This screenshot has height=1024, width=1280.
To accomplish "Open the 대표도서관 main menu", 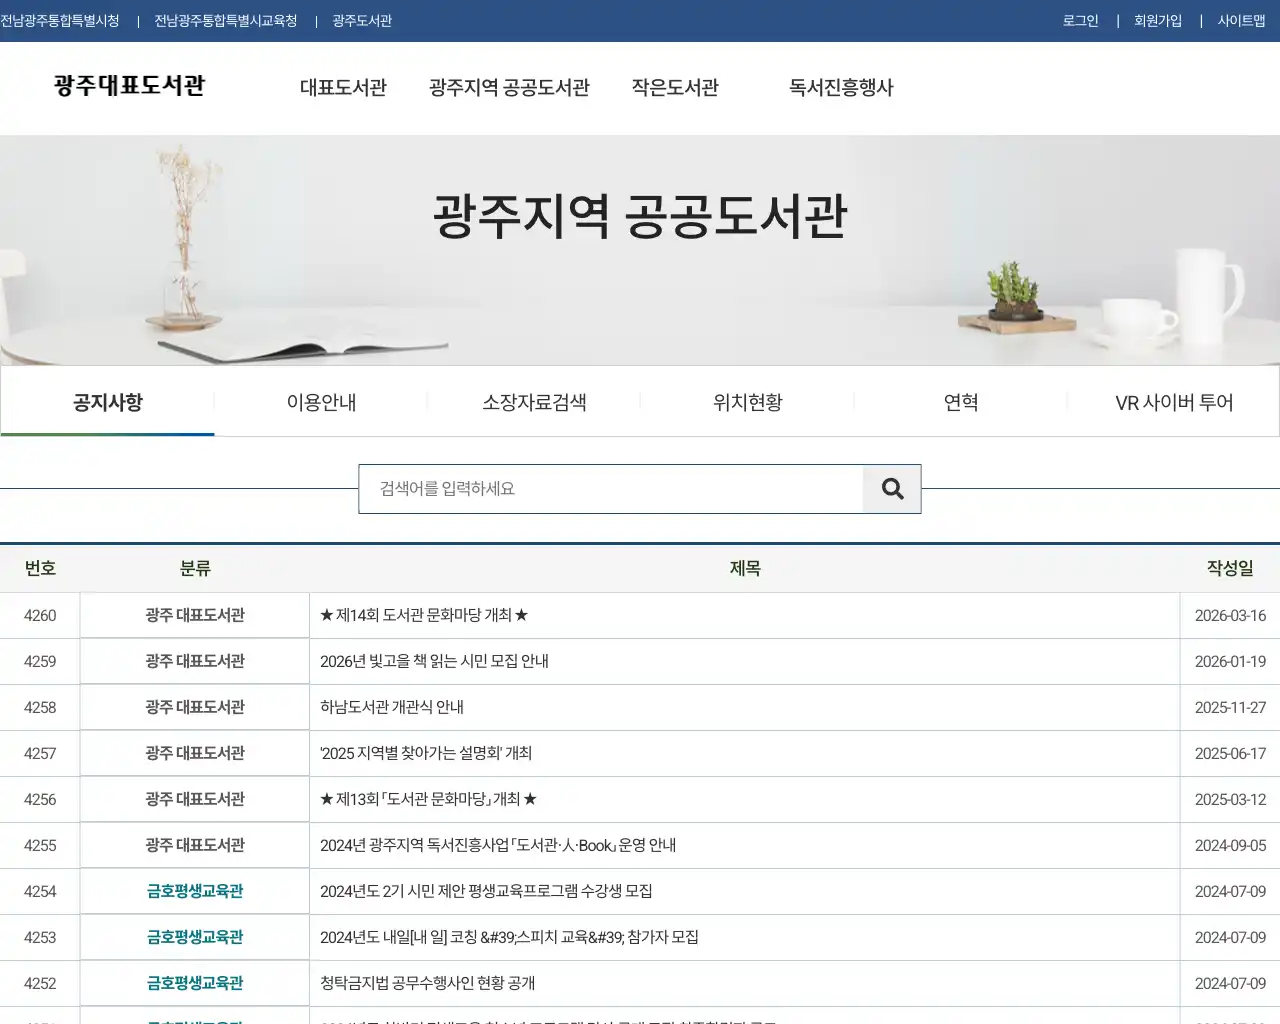I will [x=343, y=88].
